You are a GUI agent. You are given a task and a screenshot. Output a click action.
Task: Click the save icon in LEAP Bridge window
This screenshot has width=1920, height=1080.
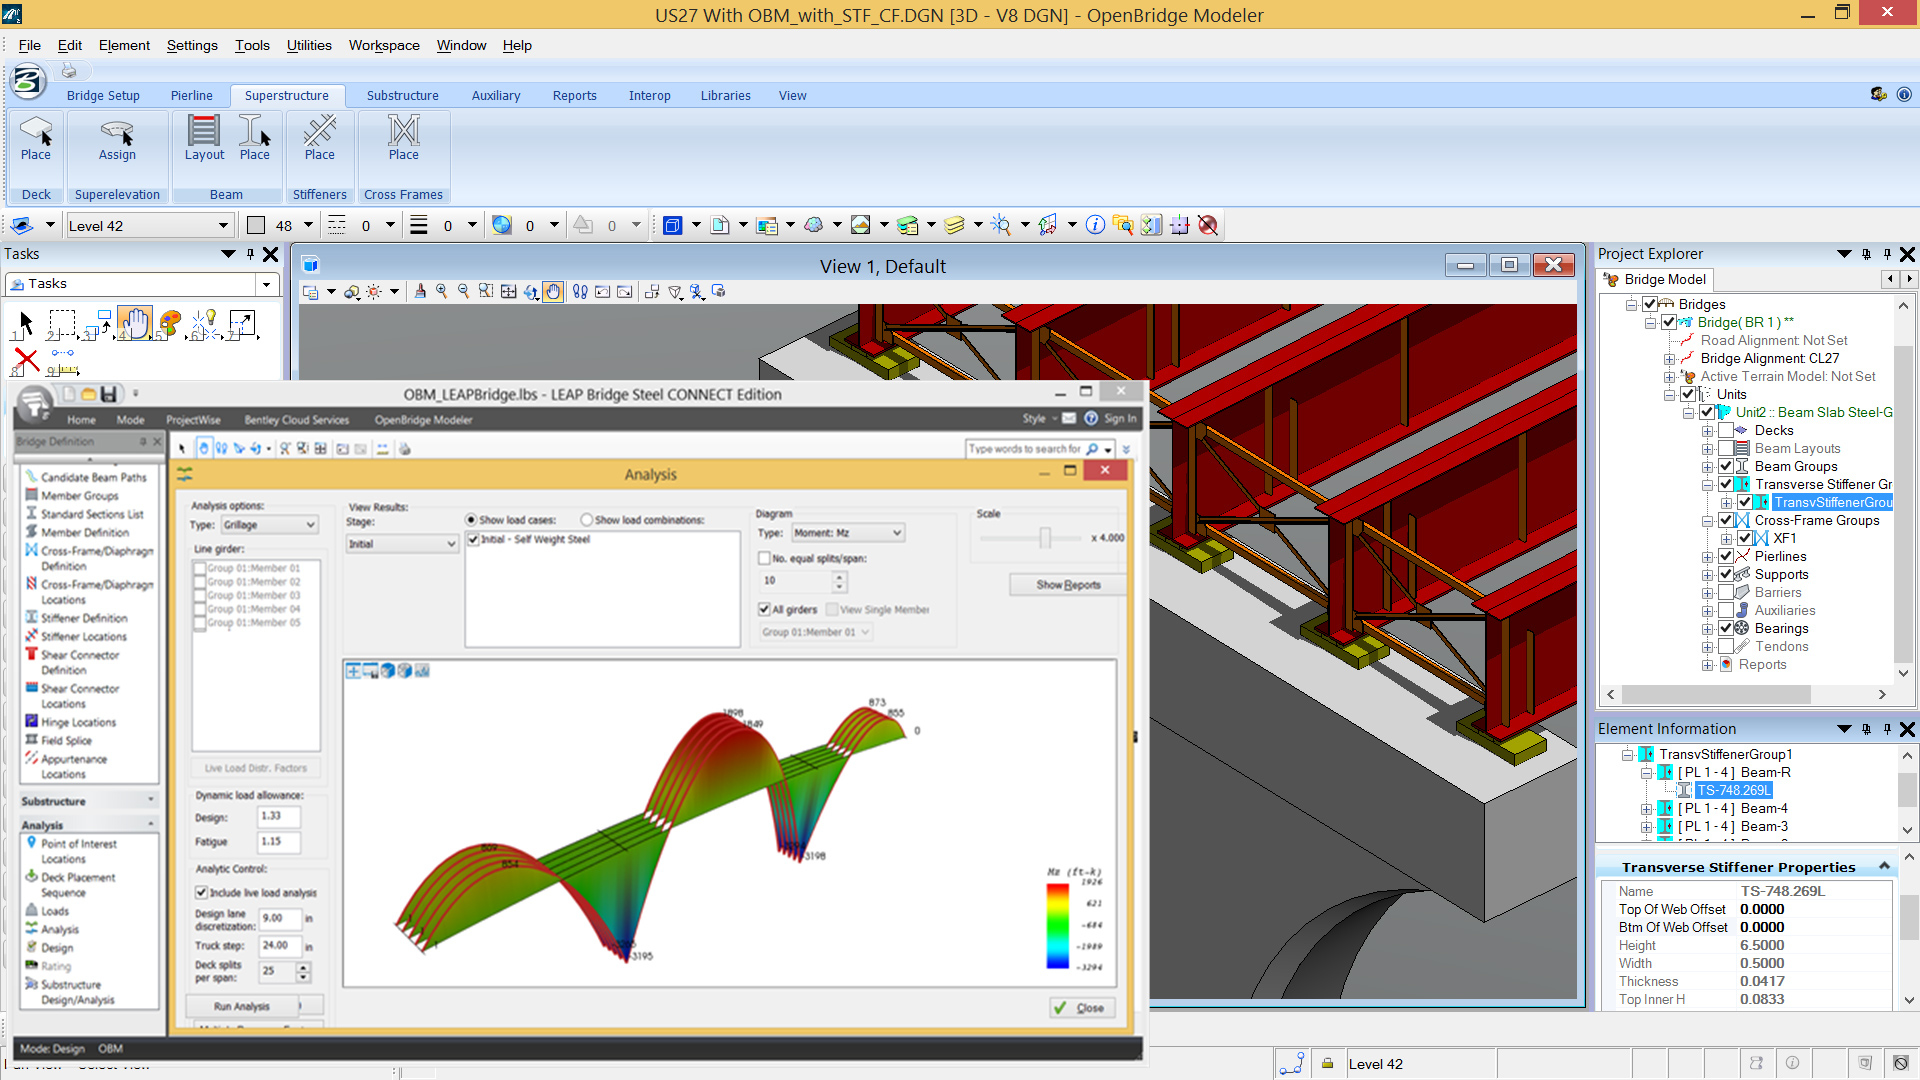coord(108,394)
